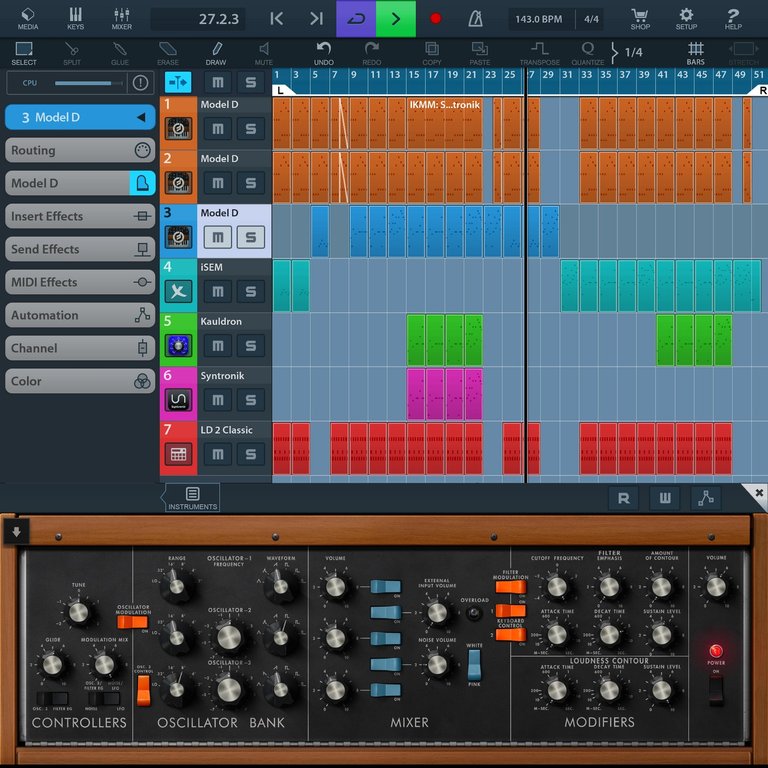Solo the Syntronik track
The width and height of the screenshot is (768, 768).
[251, 400]
